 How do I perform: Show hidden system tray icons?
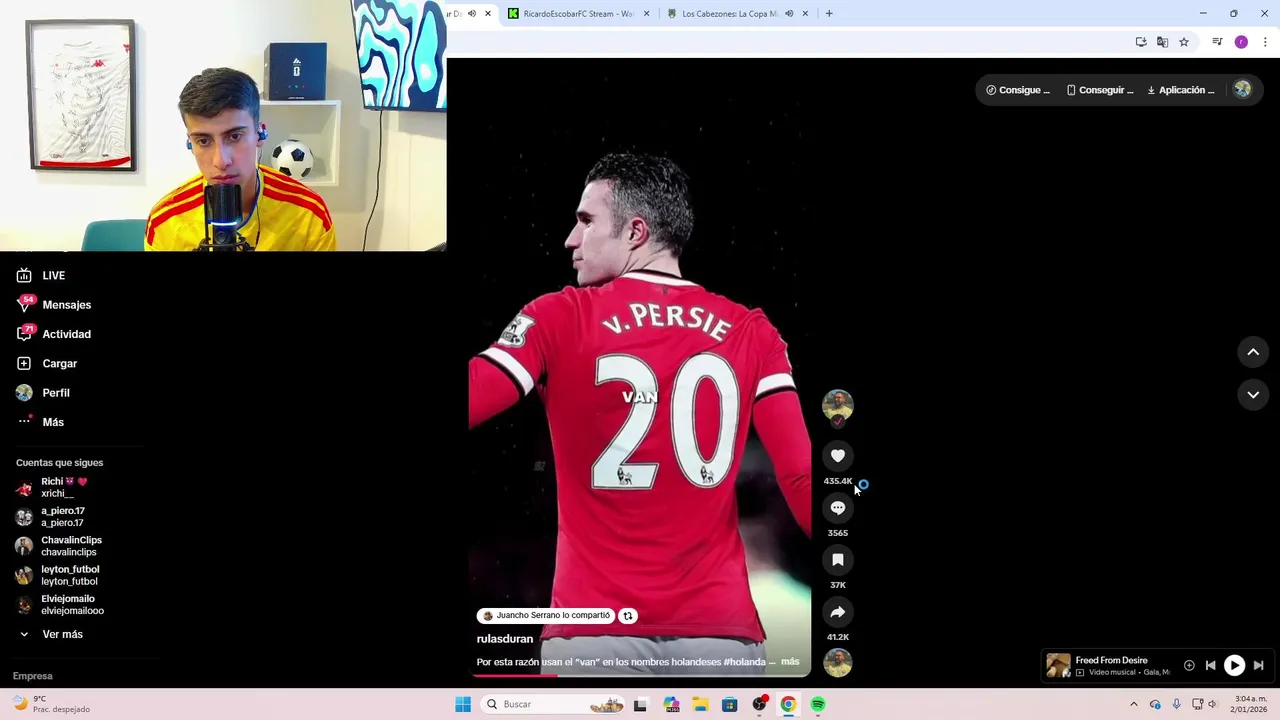pos(1133,704)
